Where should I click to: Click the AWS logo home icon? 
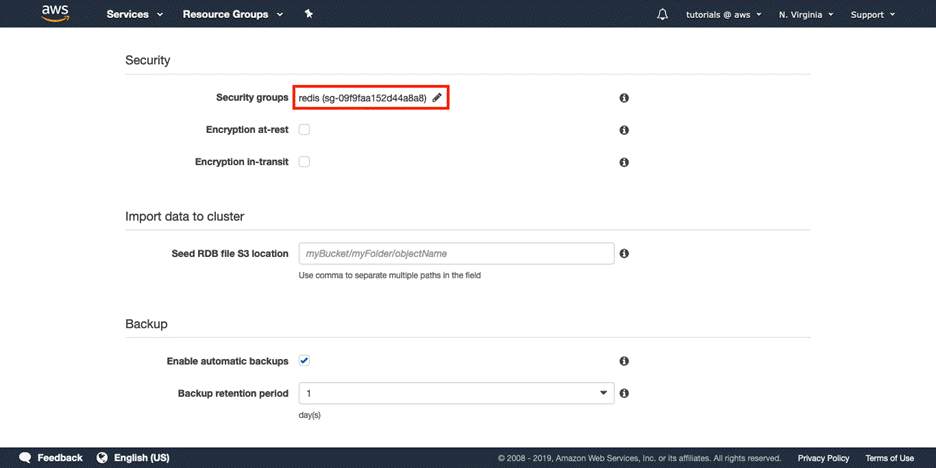(54, 14)
